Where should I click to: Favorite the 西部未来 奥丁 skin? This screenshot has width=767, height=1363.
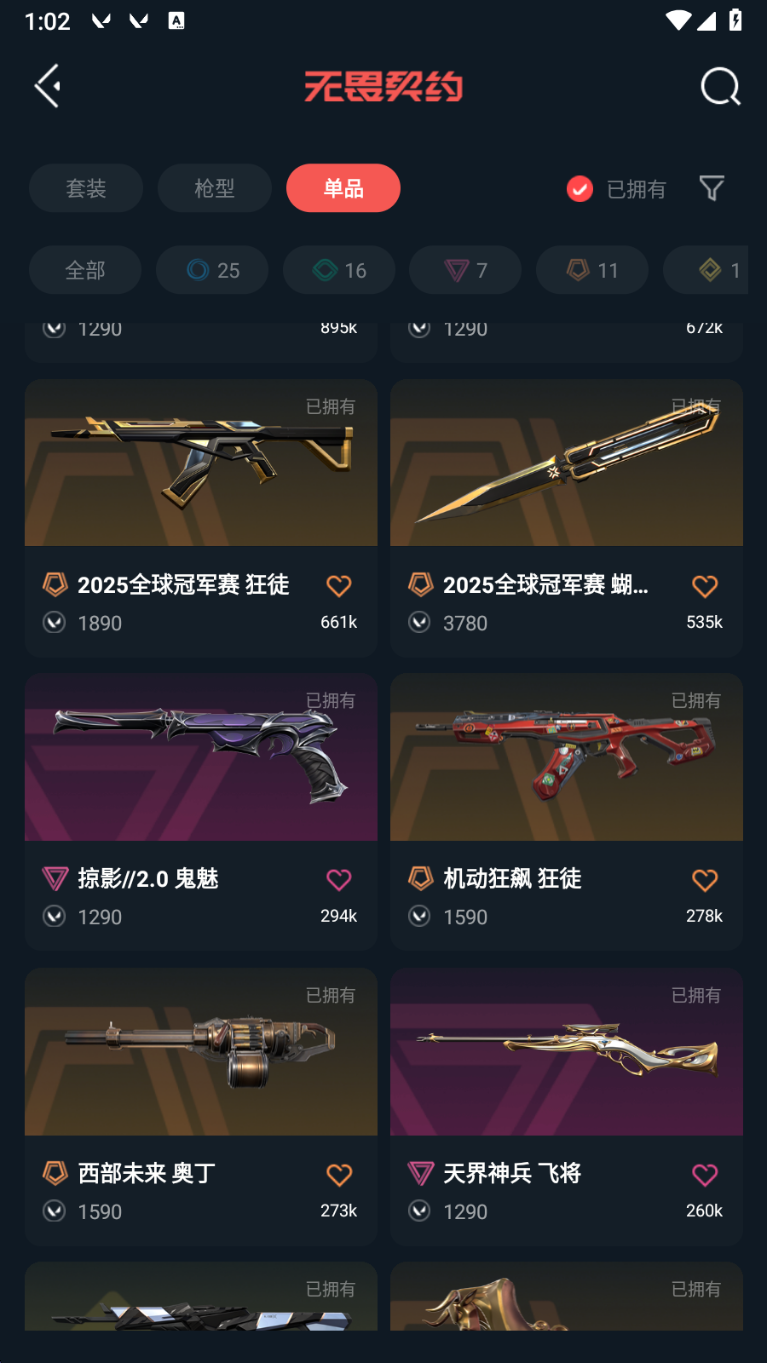click(x=339, y=1175)
